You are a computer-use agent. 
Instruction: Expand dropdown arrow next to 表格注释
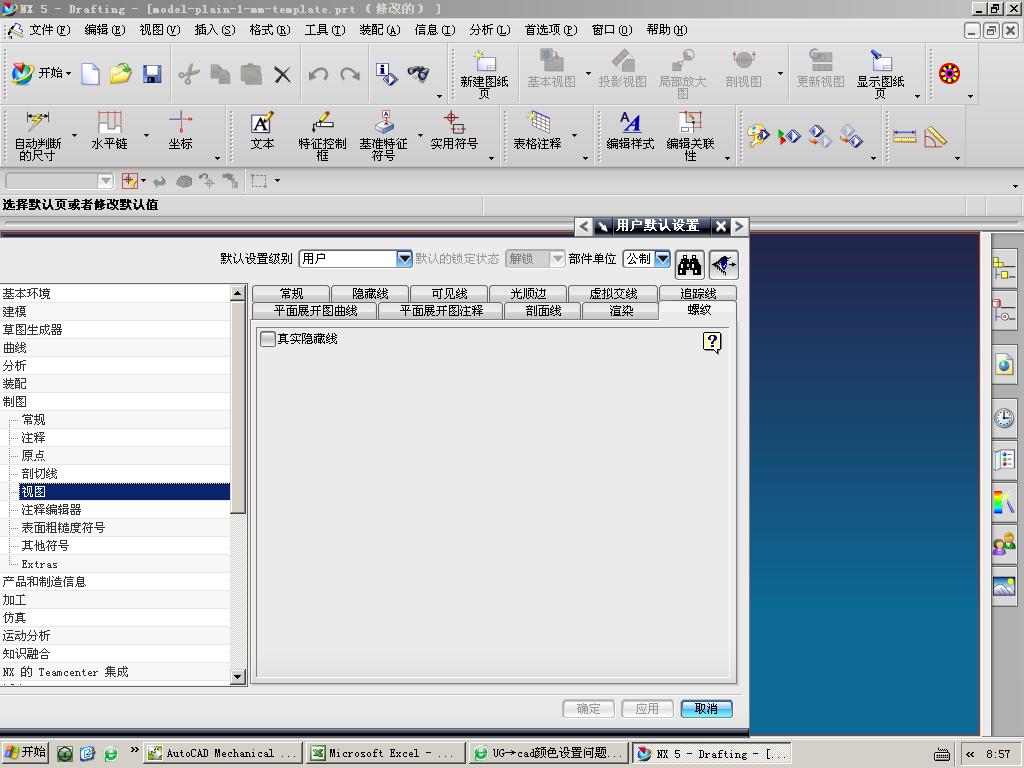coord(575,136)
